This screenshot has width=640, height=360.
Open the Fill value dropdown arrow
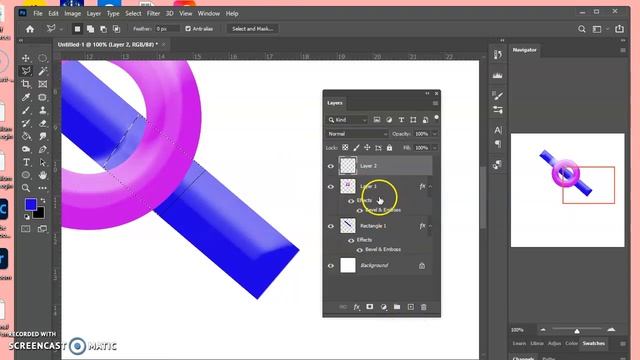coord(435,148)
